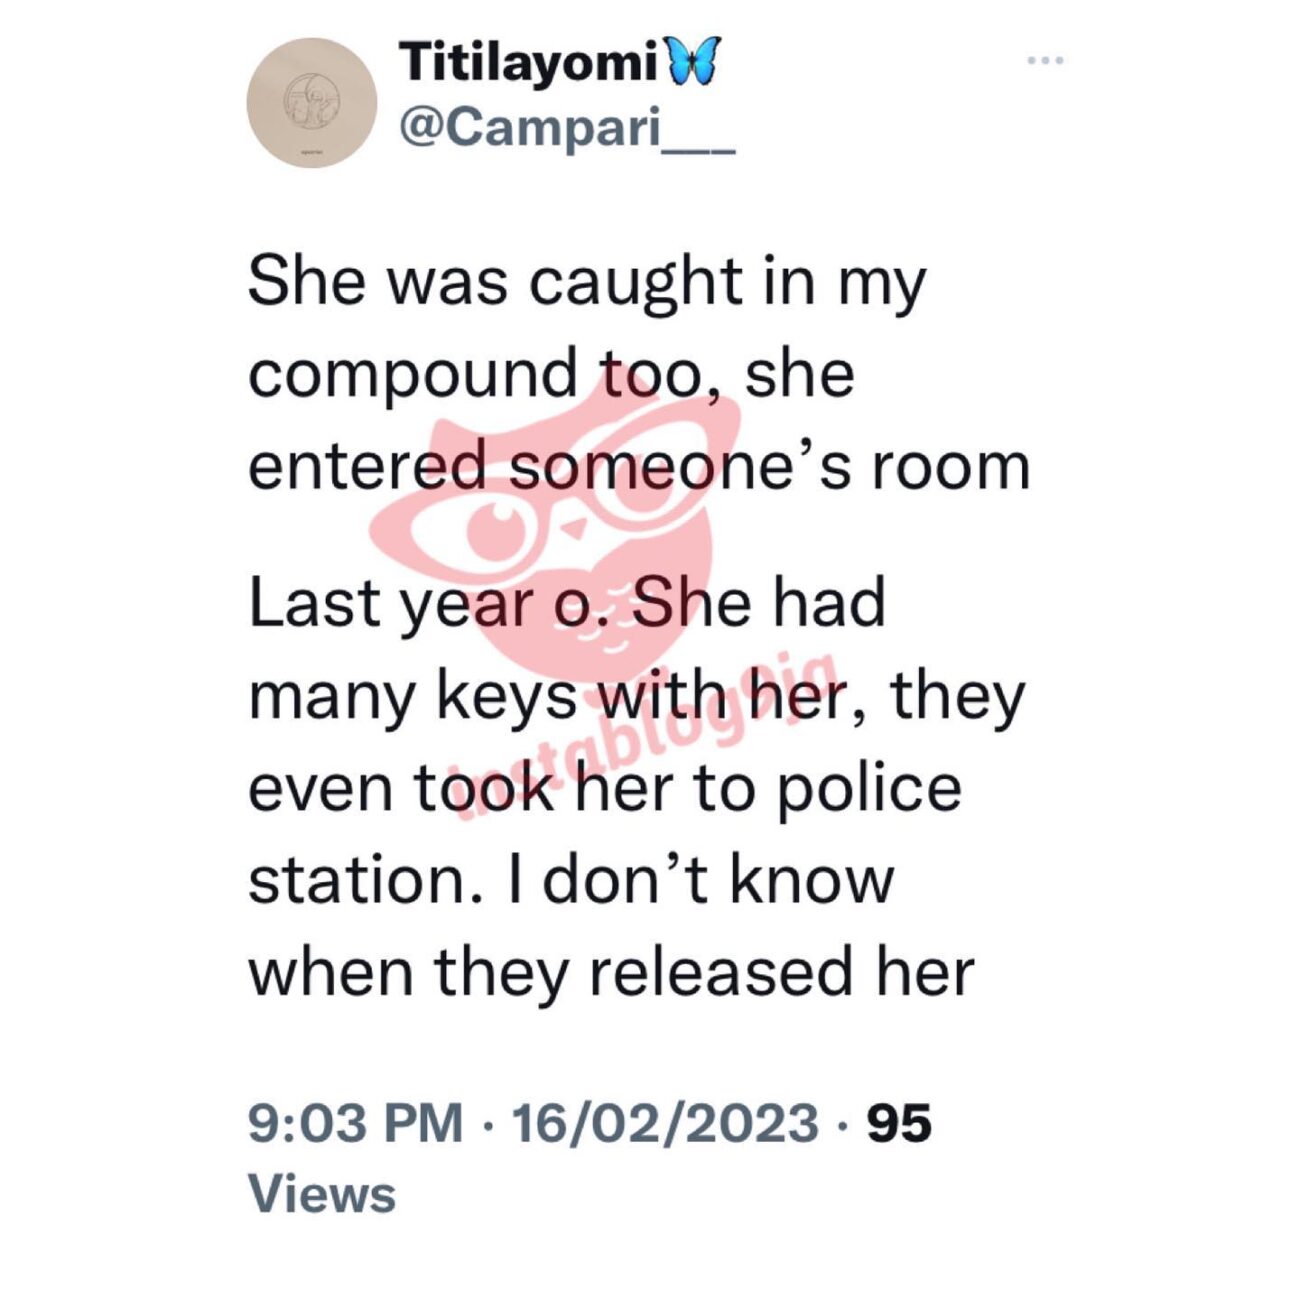
Task: Click the 'Last year o. She had' line
Action: (567, 603)
